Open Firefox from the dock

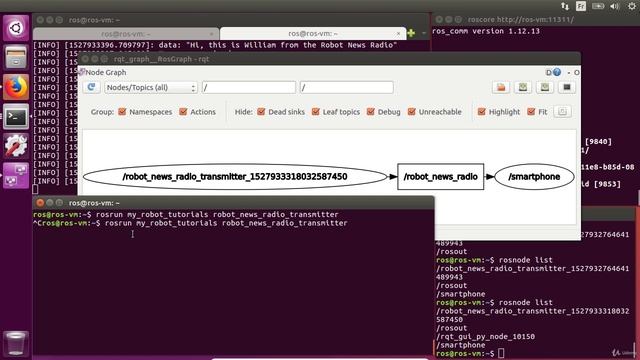coord(16,87)
